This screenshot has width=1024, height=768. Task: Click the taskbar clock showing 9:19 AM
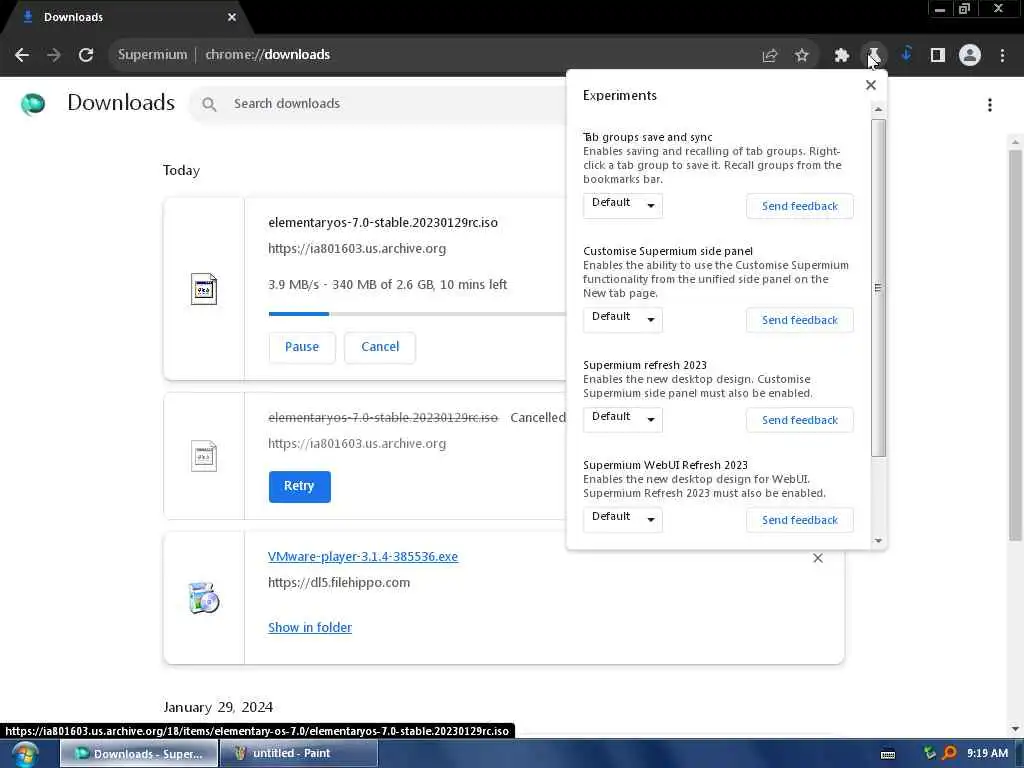click(987, 753)
